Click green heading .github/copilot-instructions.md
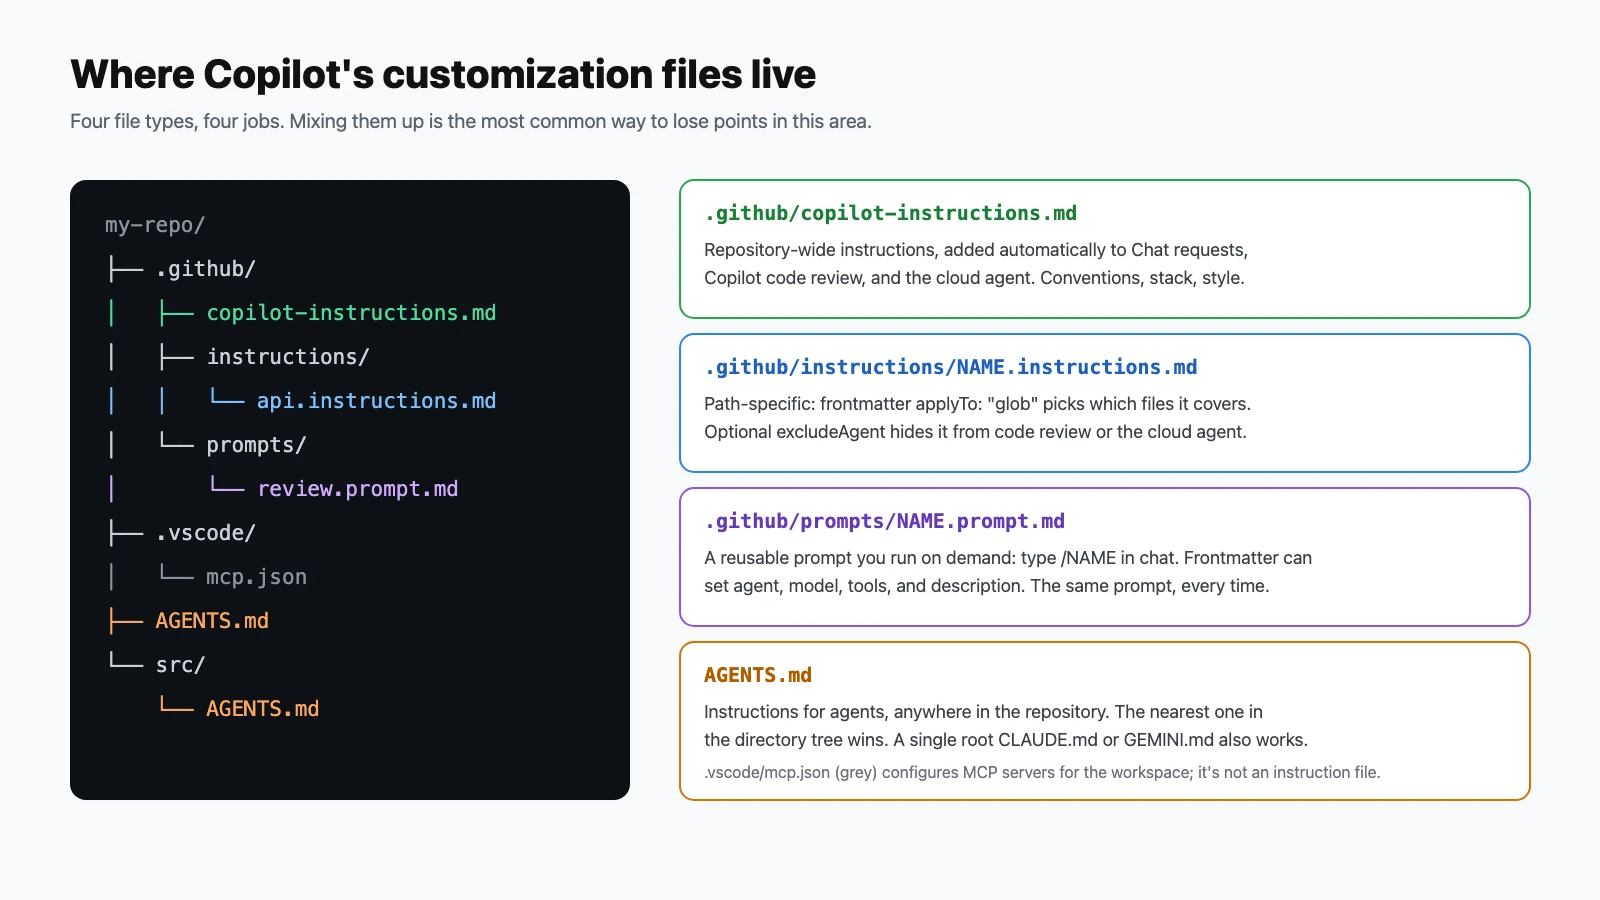The image size is (1600, 900). coord(890,213)
